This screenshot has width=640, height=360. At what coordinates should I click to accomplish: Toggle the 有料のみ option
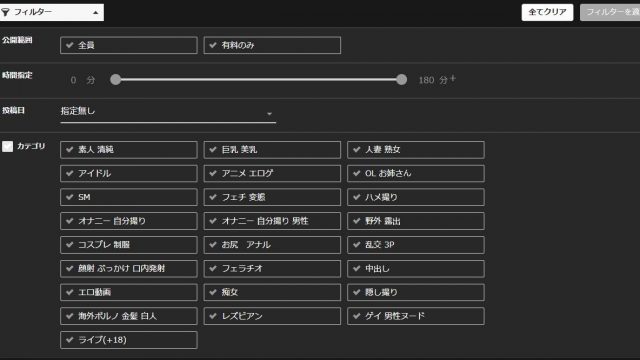[x=272, y=45]
